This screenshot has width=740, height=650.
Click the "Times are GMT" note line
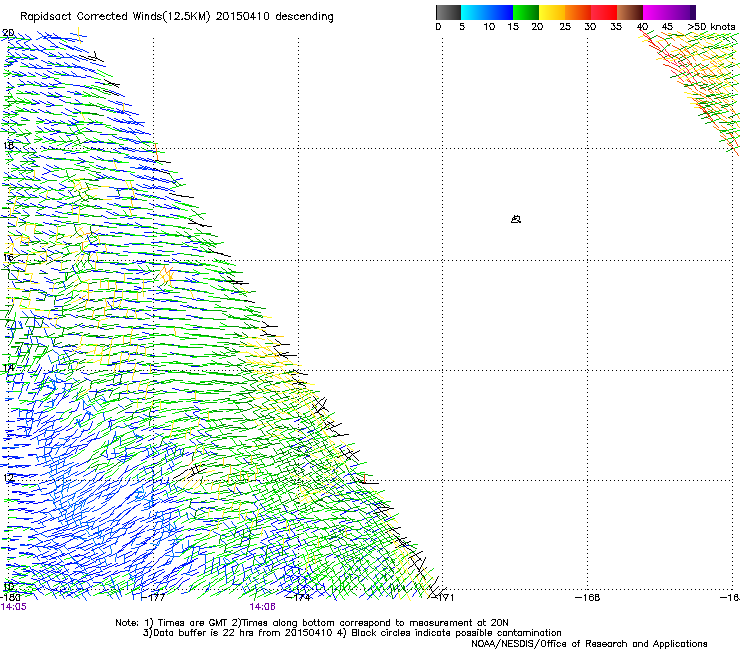click(311, 623)
